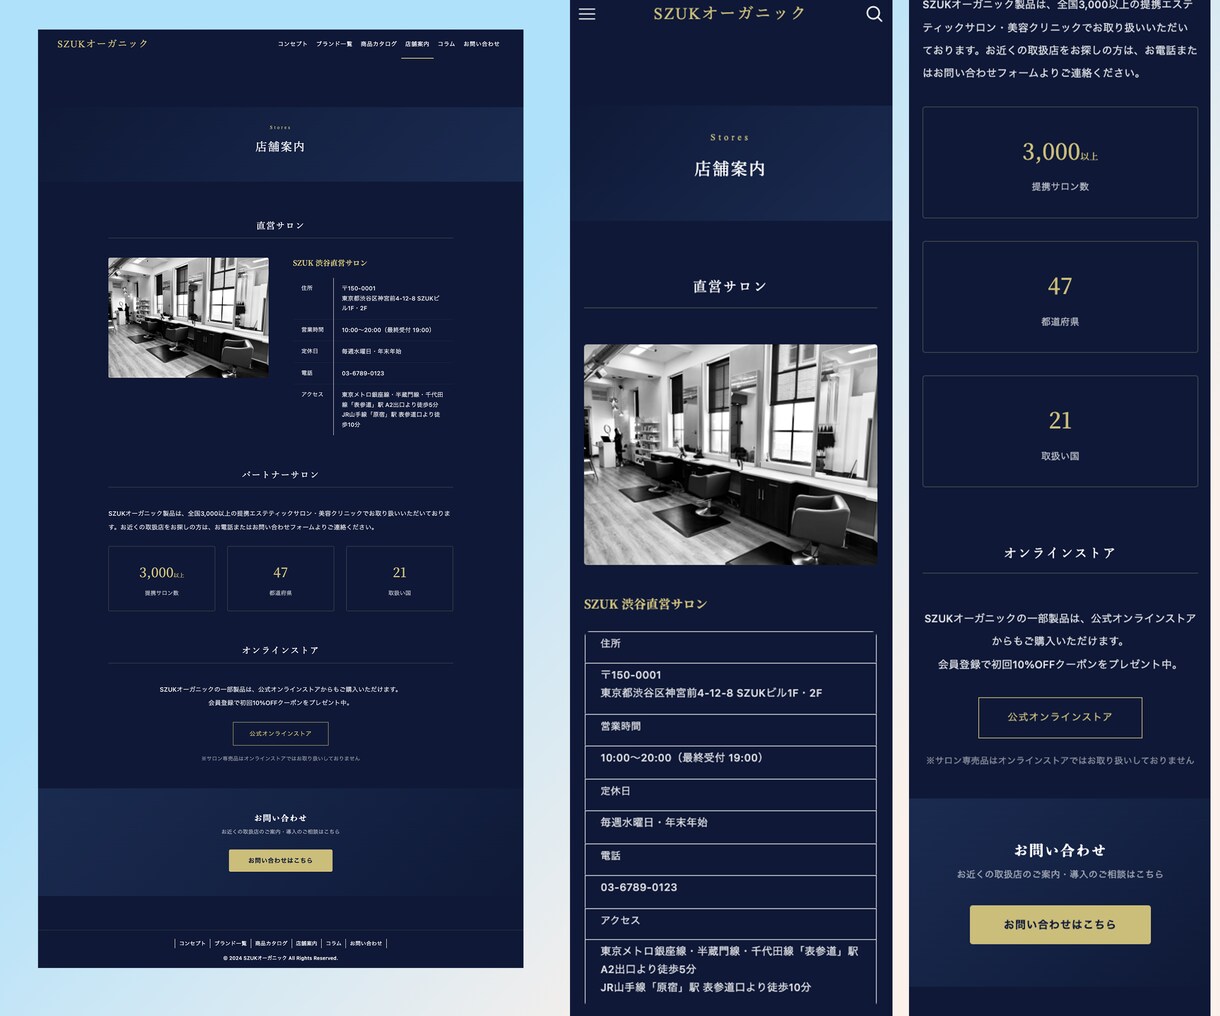The image size is (1220, 1016).
Task: Open the hamburger menu in mobile view
Action: [587, 14]
